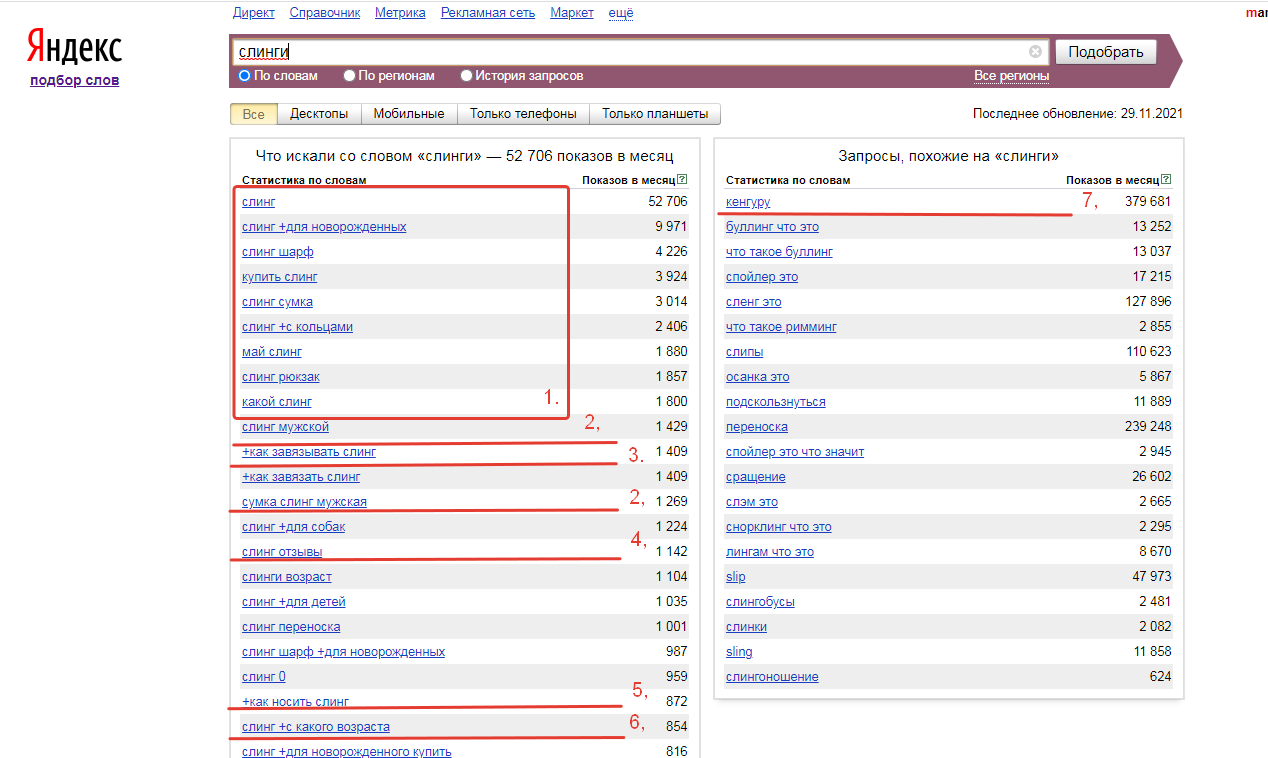Image resolution: width=1268 pixels, height=758 pixels.
Task: Open 'слипы' similar query link
Action: 745,352
